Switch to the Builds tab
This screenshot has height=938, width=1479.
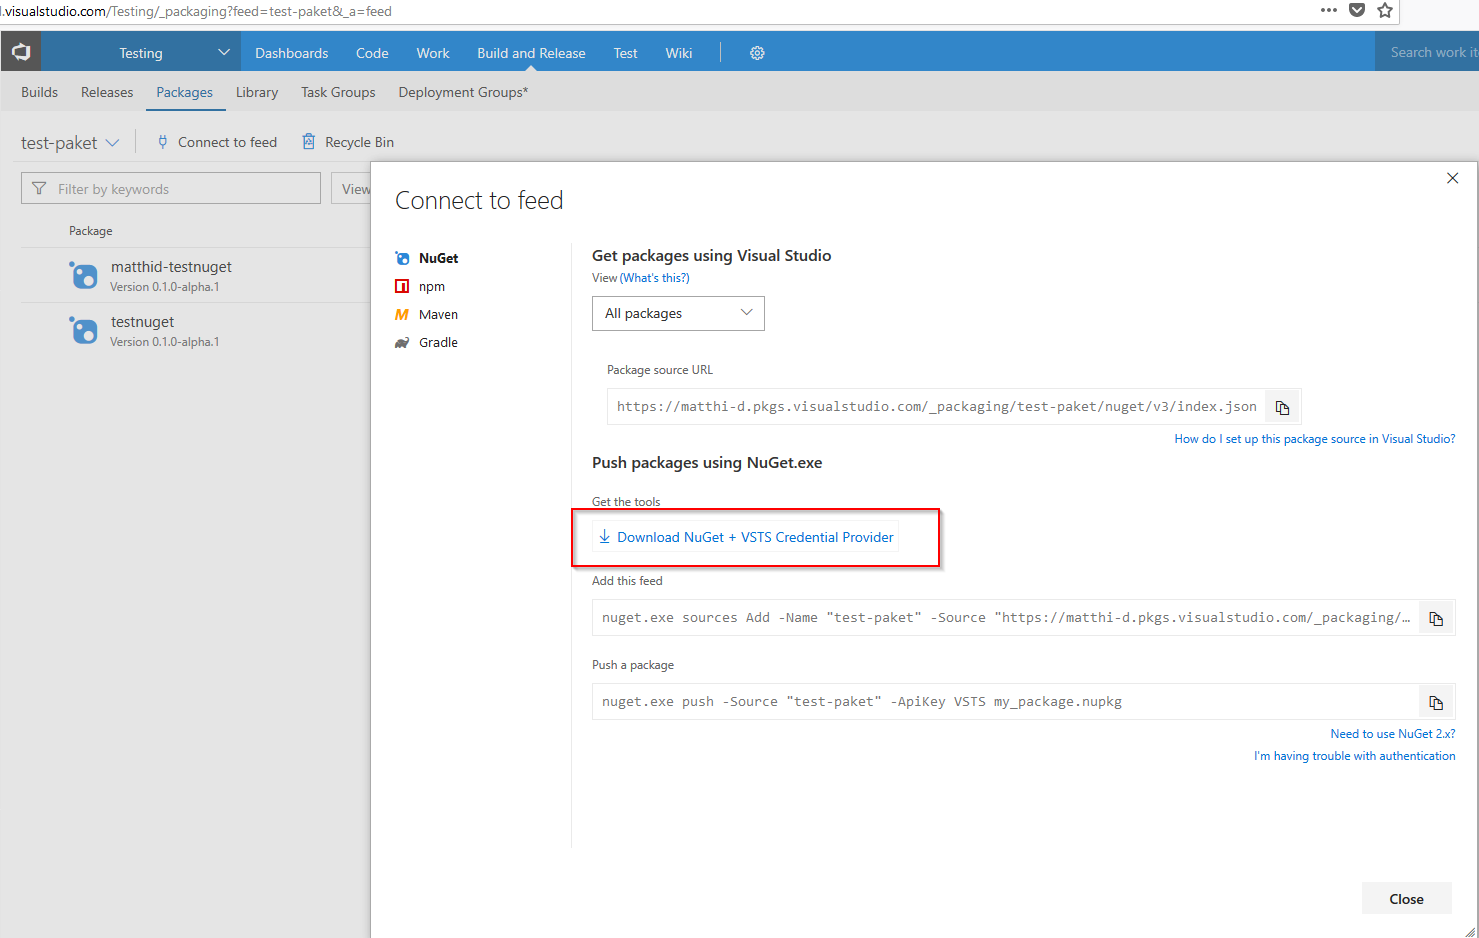coord(39,92)
